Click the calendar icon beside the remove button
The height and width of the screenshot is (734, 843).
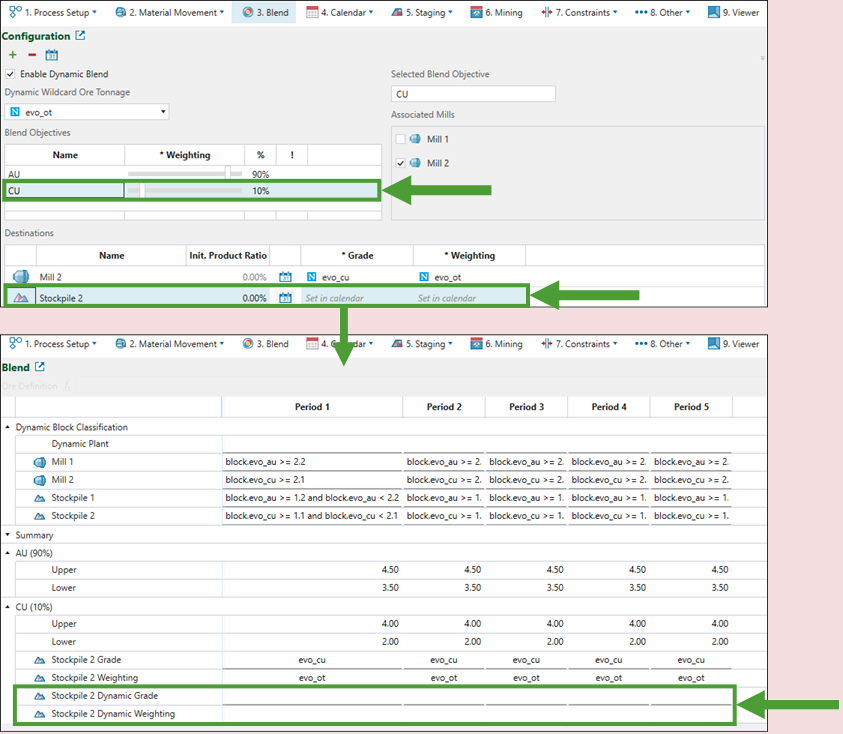pos(52,55)
